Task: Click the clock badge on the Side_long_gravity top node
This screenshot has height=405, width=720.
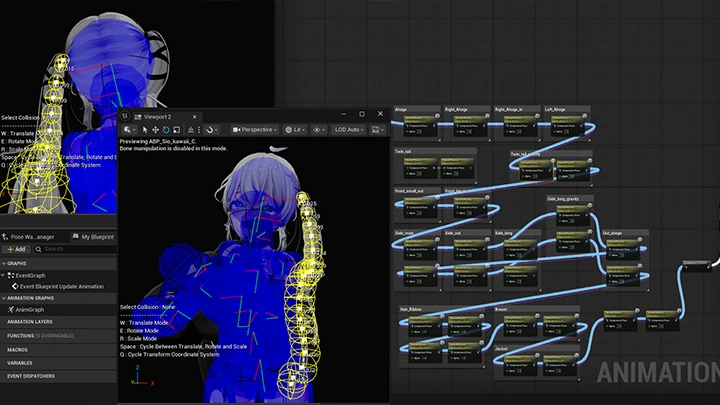Action: (590, 206)
